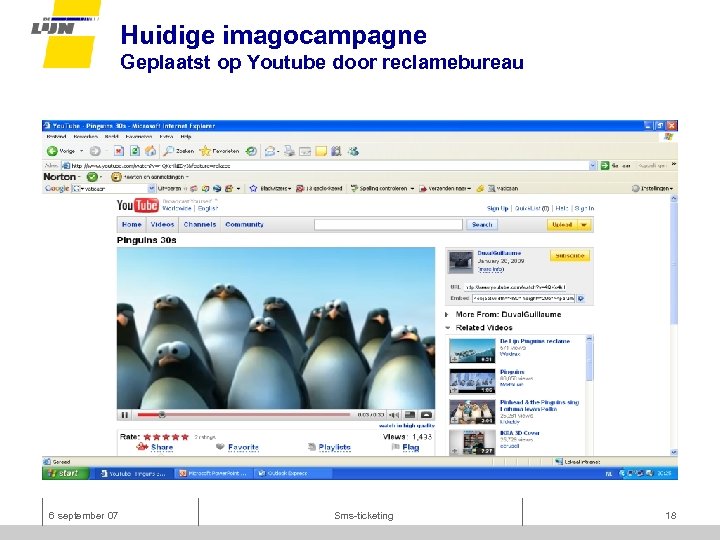Open the Bladwijzers dropdown in Google toolbar

point(289,188)
